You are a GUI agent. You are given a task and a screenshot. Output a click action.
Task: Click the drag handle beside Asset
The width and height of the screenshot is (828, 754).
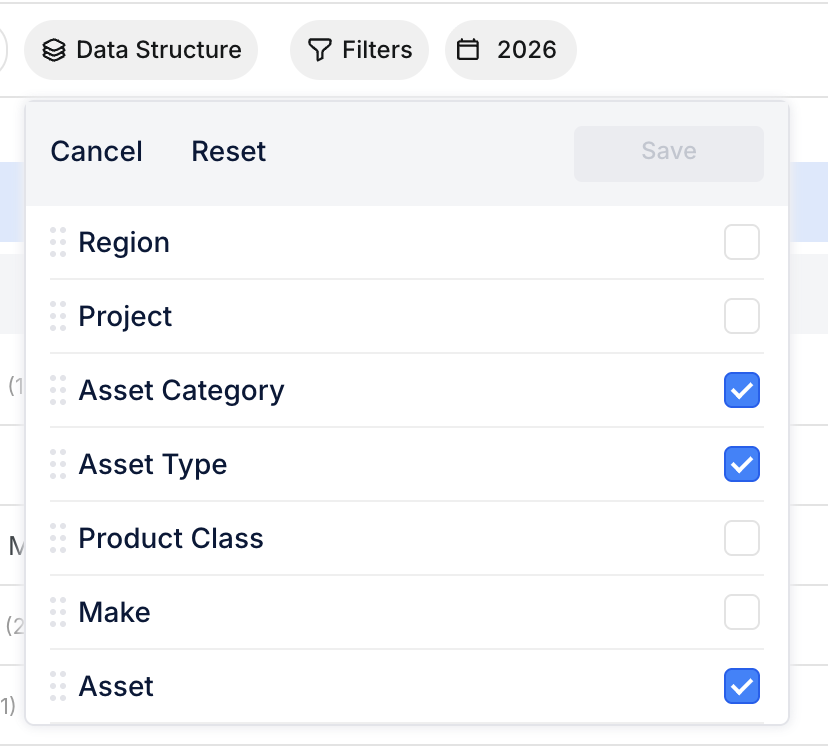[57, 686]
